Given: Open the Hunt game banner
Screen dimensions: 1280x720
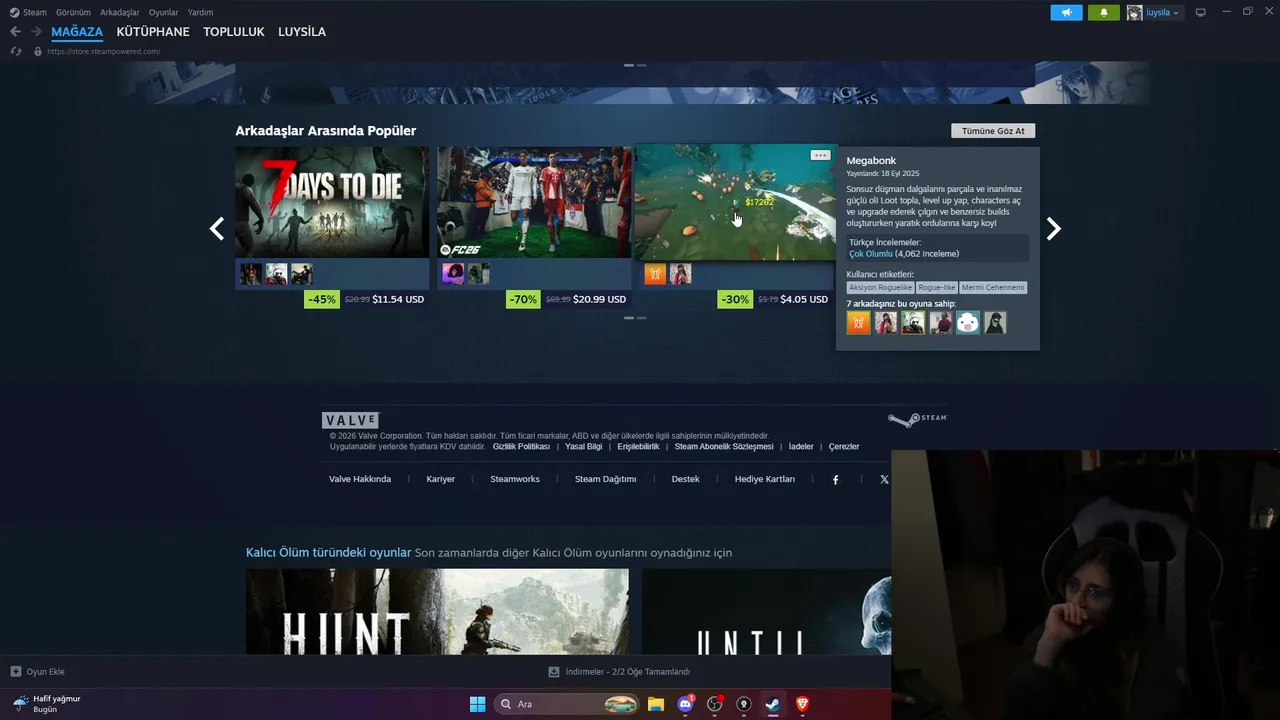Looking at the screenshot, I should 437,612.
